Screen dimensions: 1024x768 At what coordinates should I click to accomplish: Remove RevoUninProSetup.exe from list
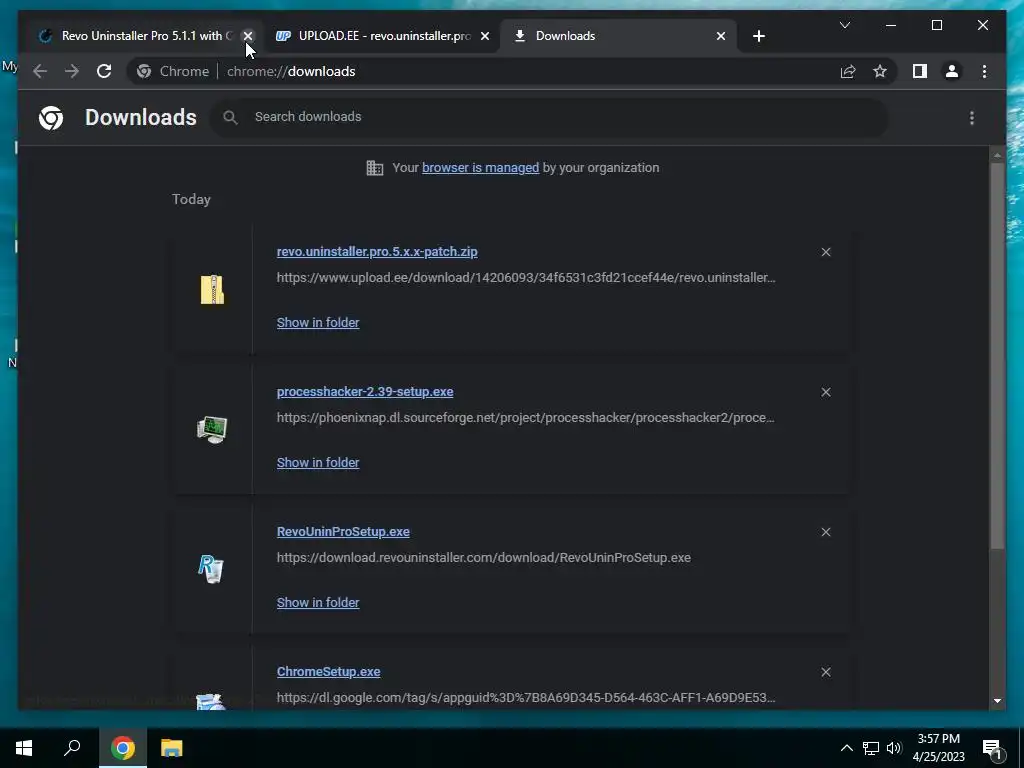click(x=825, y=532)
